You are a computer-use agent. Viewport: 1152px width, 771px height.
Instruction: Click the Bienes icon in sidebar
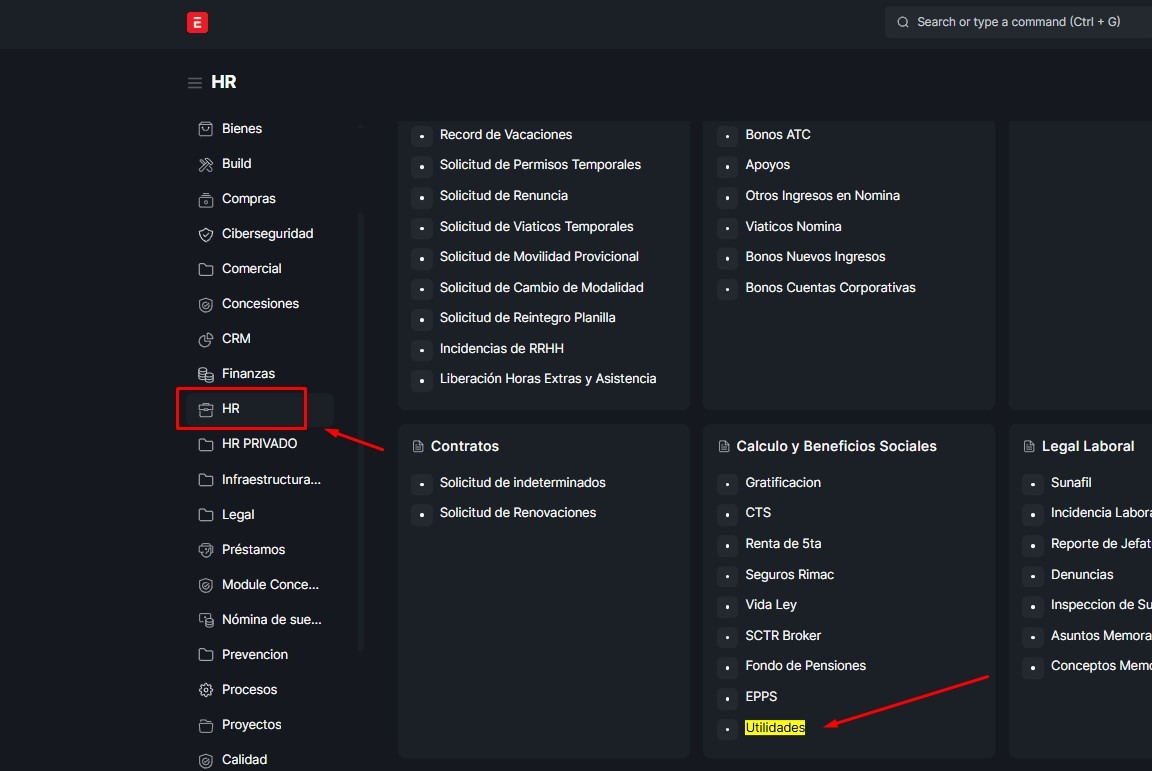tap(206, 129)
